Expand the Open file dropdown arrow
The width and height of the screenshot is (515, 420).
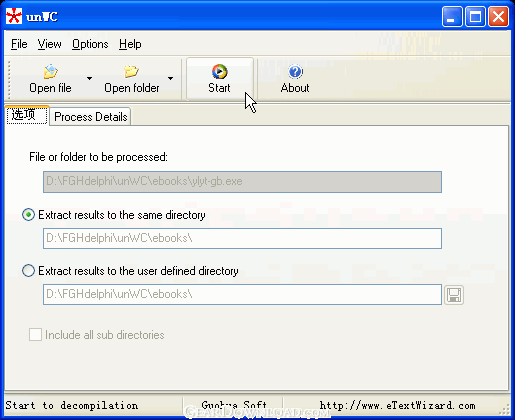click(89, 79)
